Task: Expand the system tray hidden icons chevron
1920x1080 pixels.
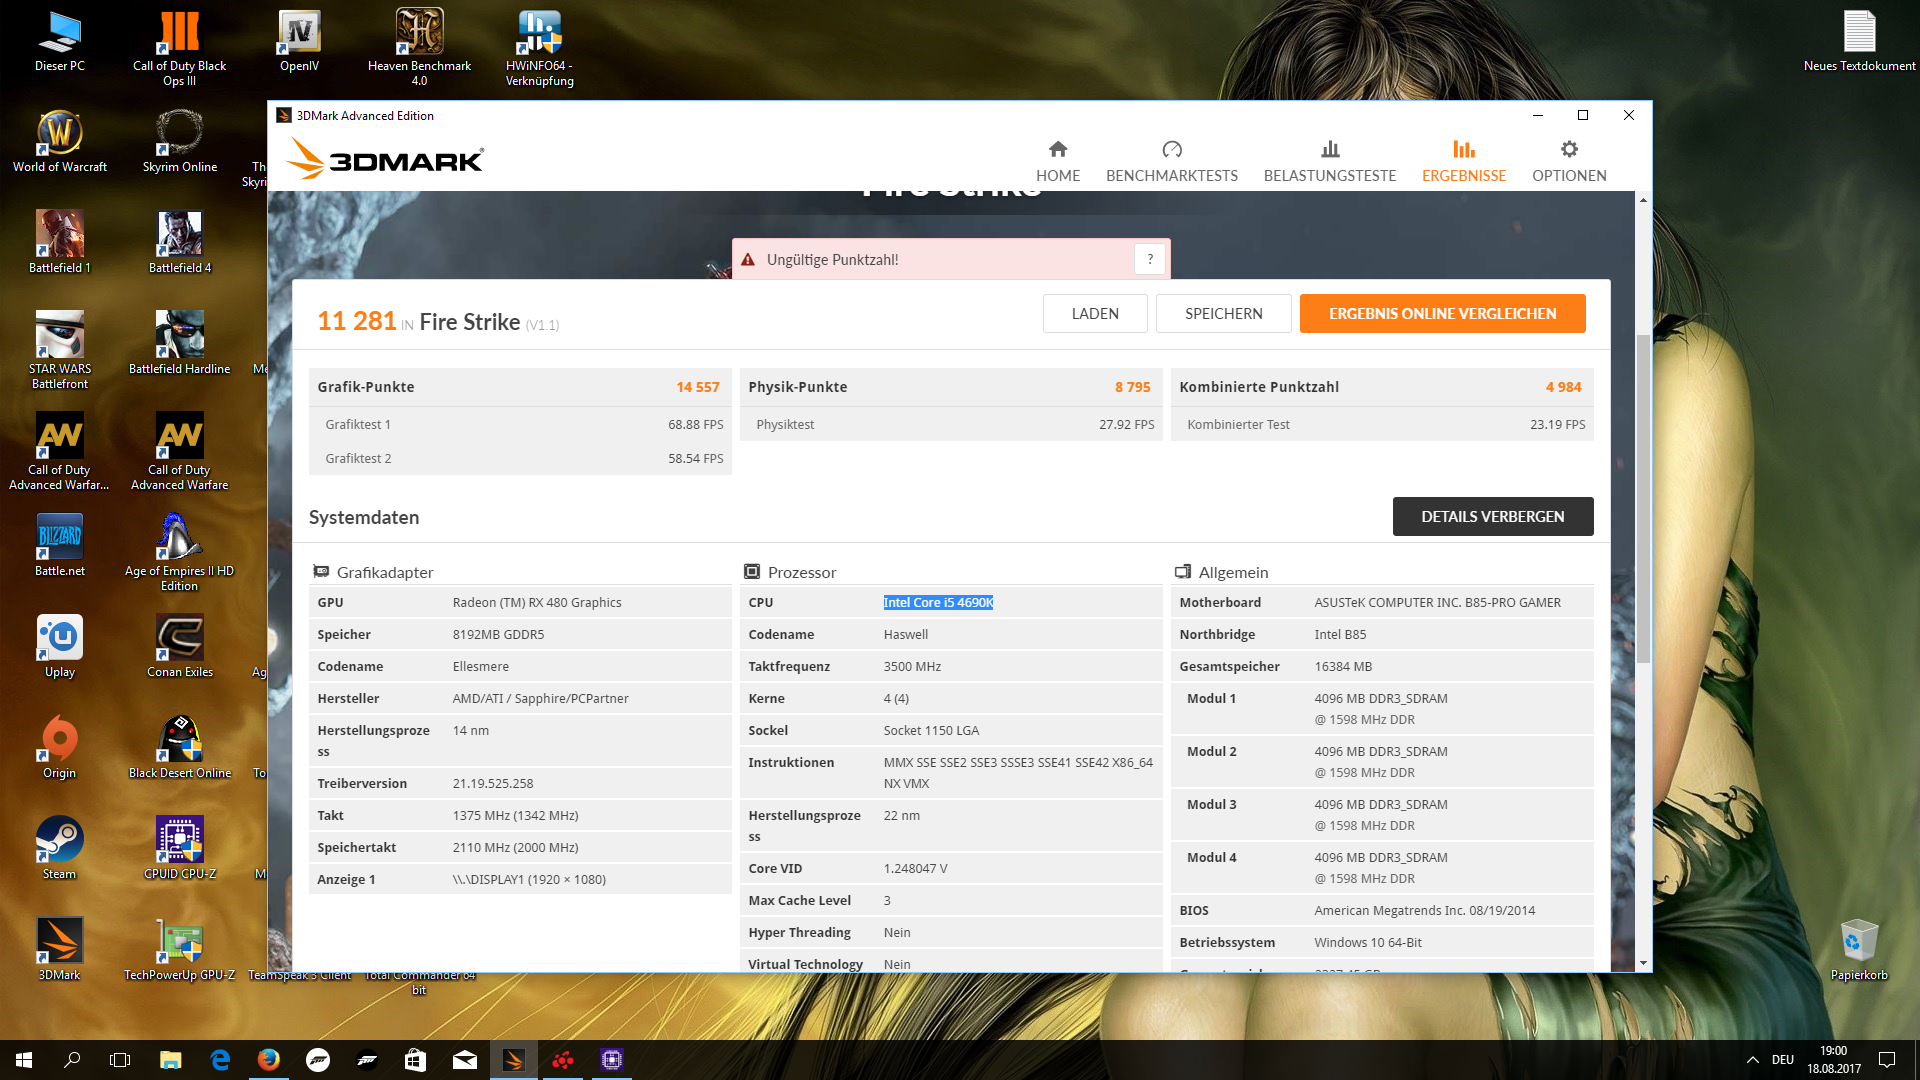Action: click(x=1752, y=1060)
